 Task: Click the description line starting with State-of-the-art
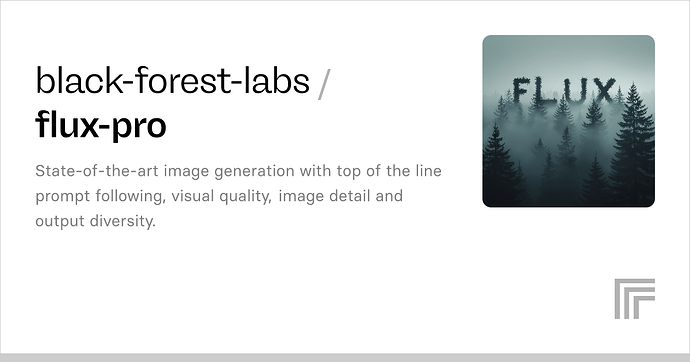pos(239,171)
